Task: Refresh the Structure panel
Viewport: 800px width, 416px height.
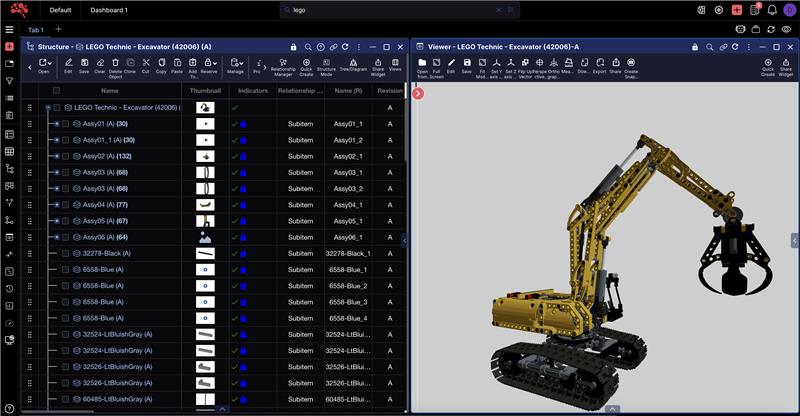Action: [345, 47]
